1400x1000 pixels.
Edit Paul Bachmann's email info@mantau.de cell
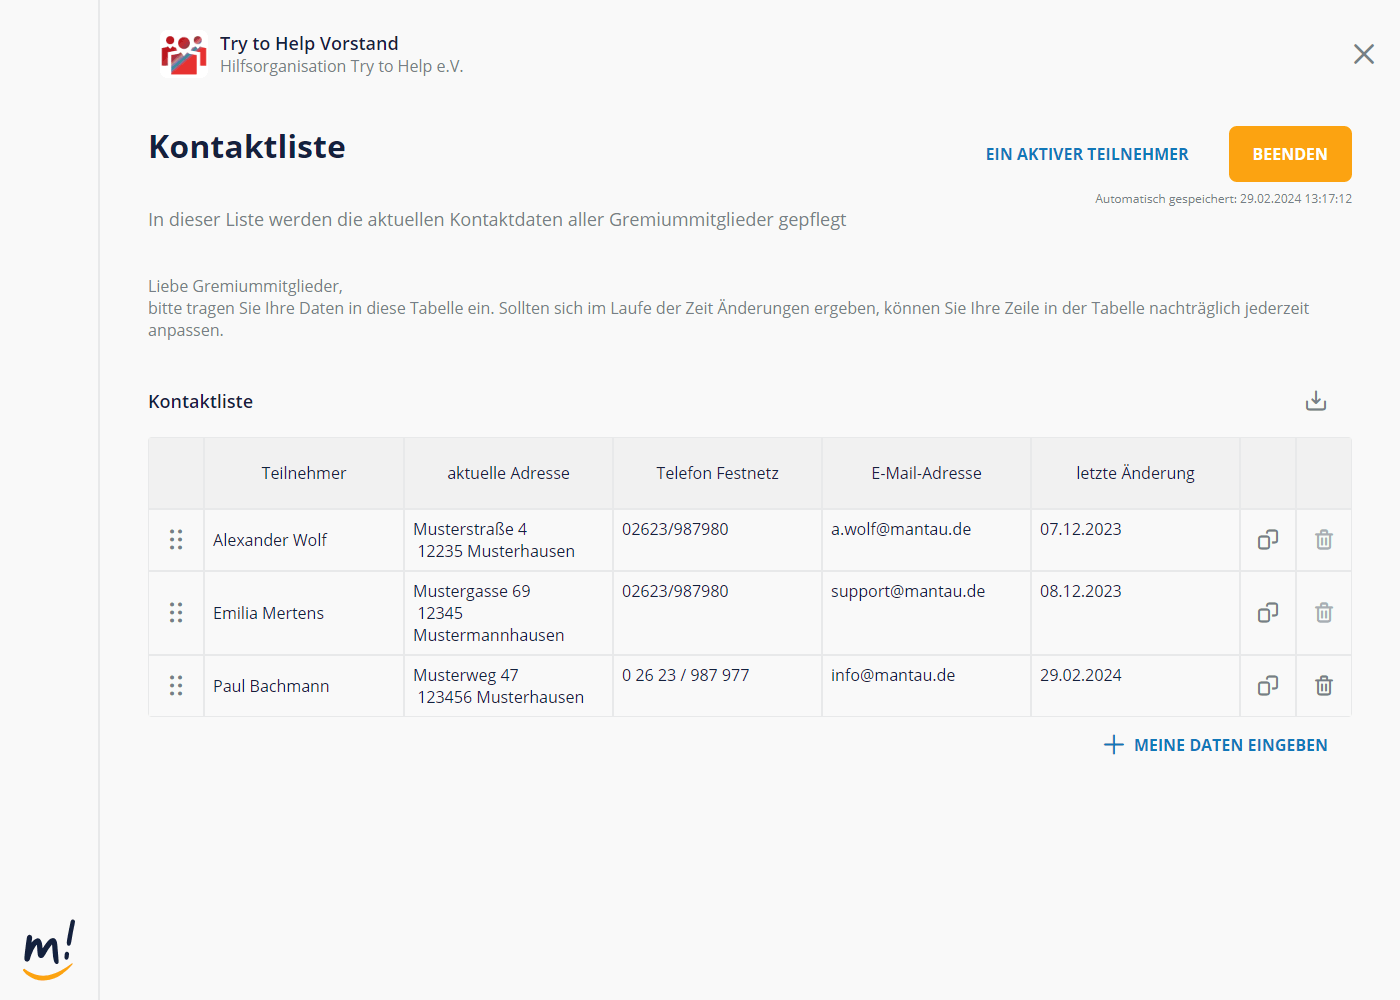coord(893,676)
